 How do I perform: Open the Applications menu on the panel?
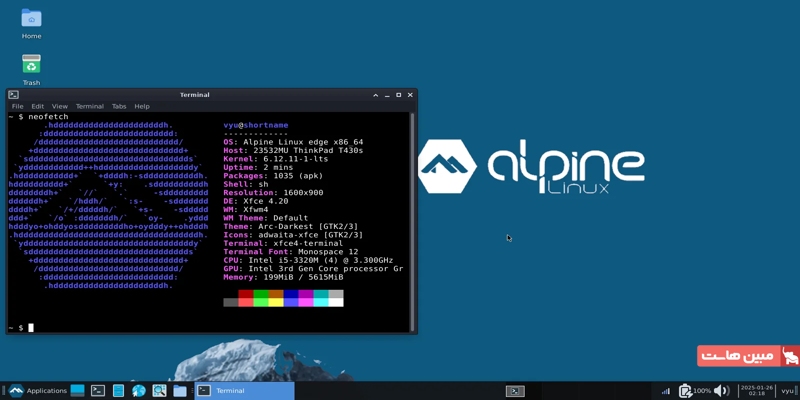(x=37, y=391)
